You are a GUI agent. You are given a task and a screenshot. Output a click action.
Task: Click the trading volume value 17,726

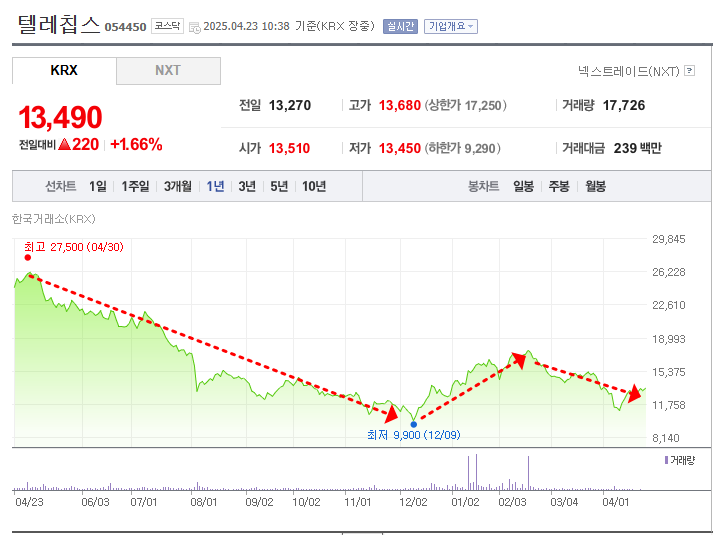coord(624,105)
